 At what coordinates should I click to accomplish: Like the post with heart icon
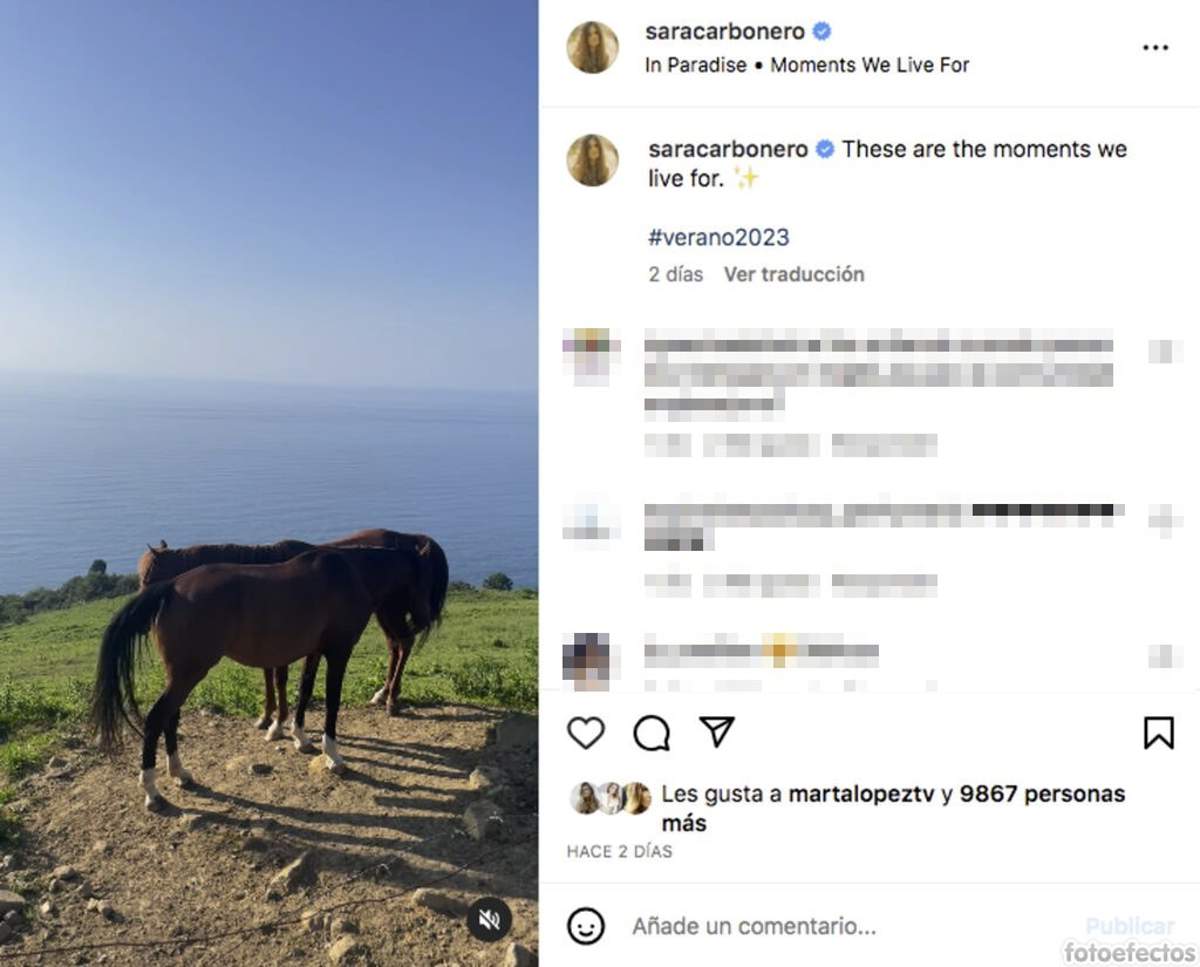[x=586, y=733]
